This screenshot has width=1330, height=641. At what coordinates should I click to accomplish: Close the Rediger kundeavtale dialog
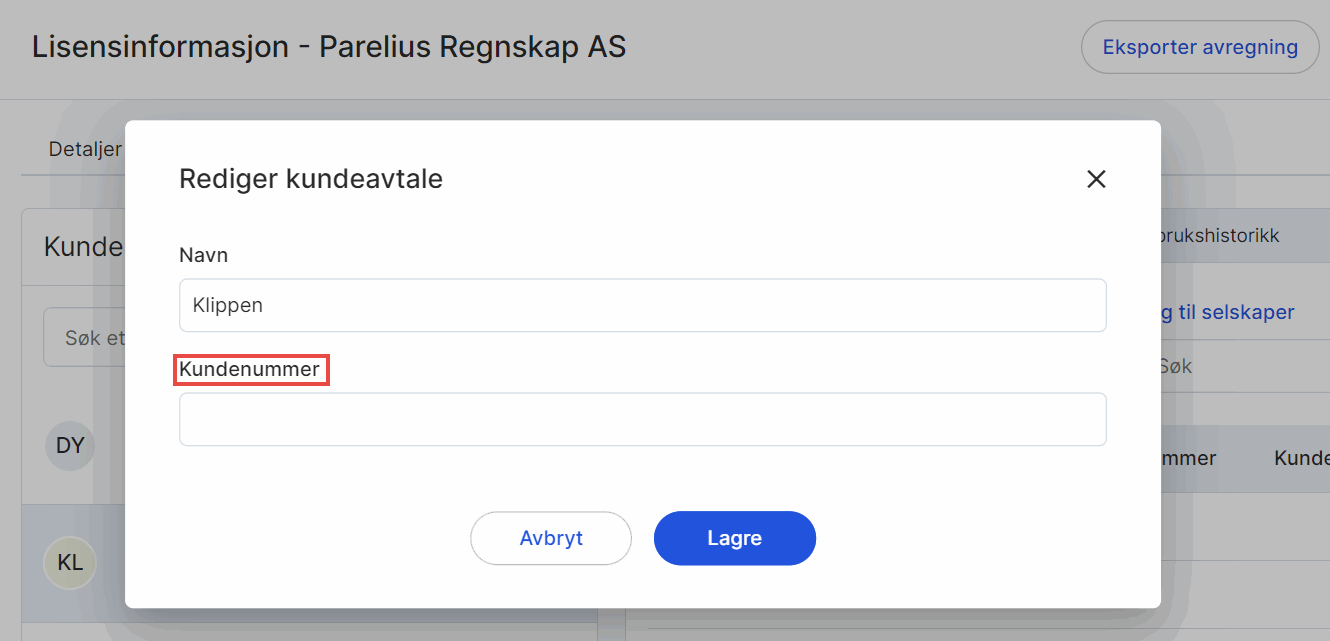point(1096,180)
